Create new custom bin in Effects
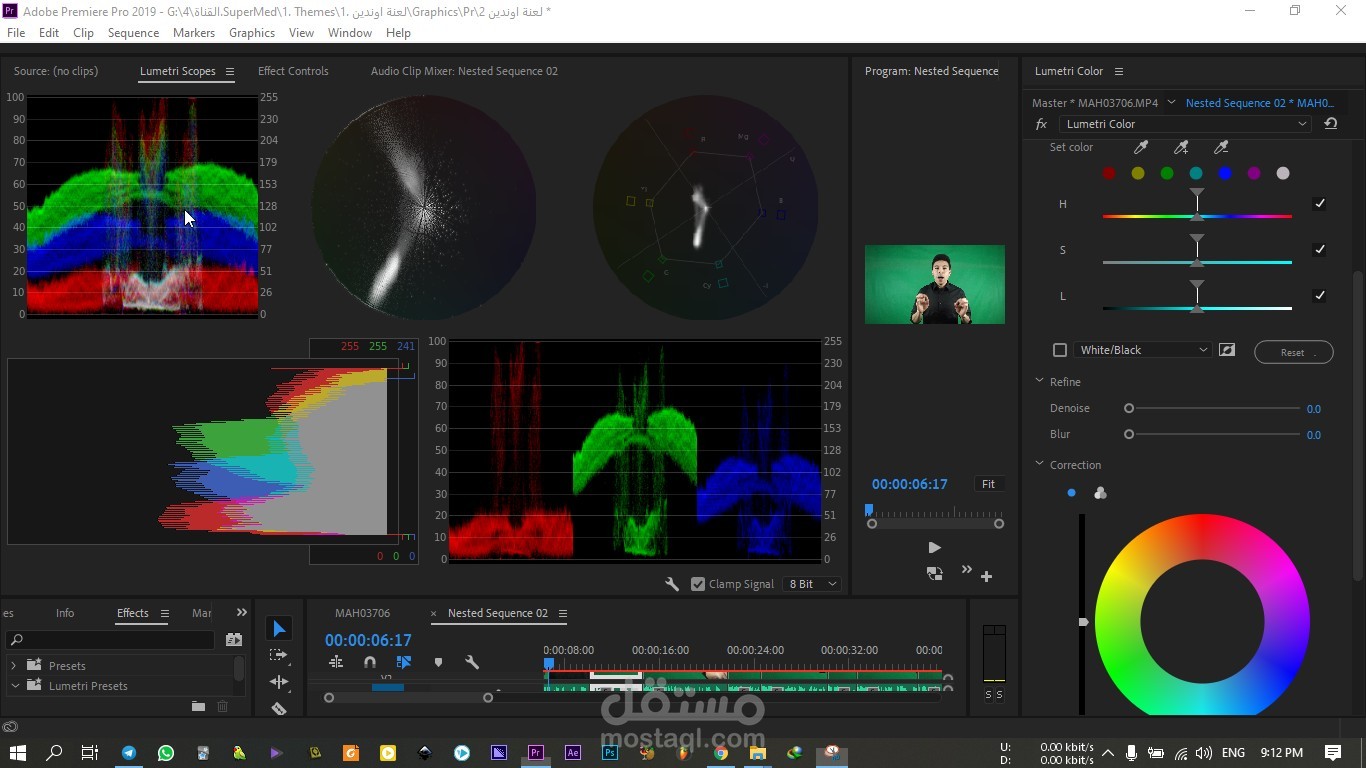 pos(198,706)
